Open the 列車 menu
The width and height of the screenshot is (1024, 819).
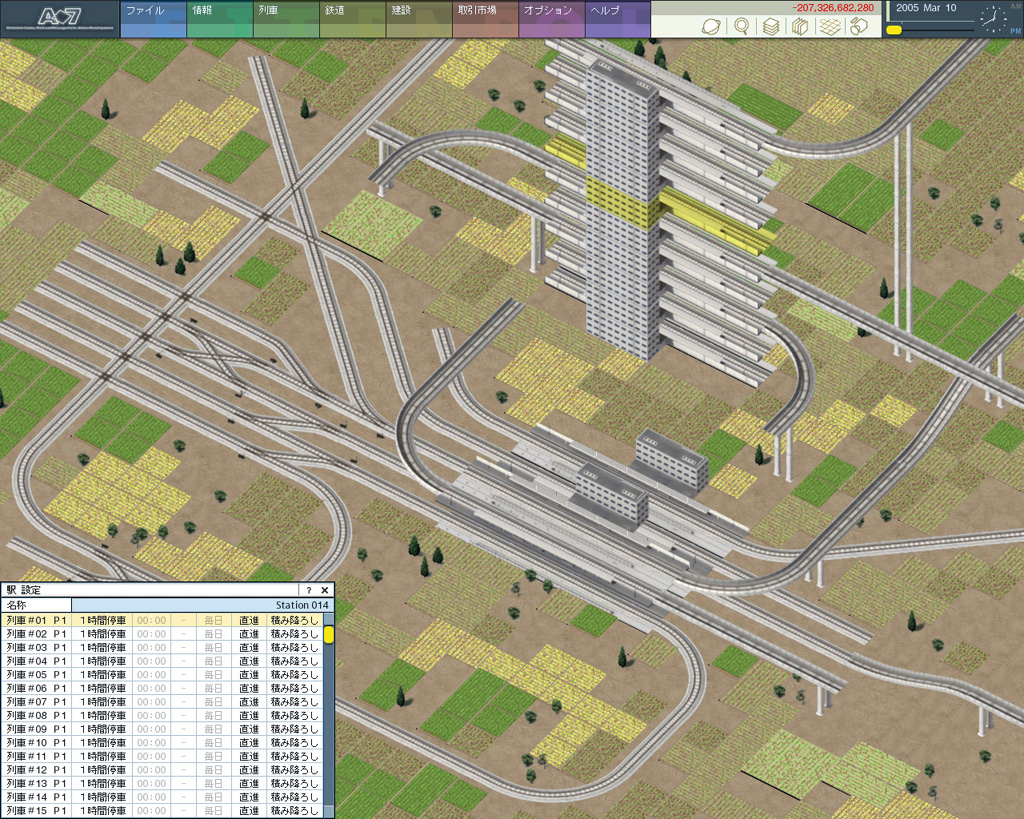click(287, 19)
